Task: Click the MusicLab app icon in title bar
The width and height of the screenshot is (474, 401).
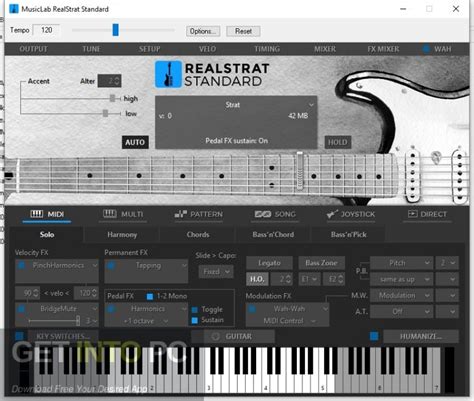Action: pyautogui.click(x=14, y=9)
